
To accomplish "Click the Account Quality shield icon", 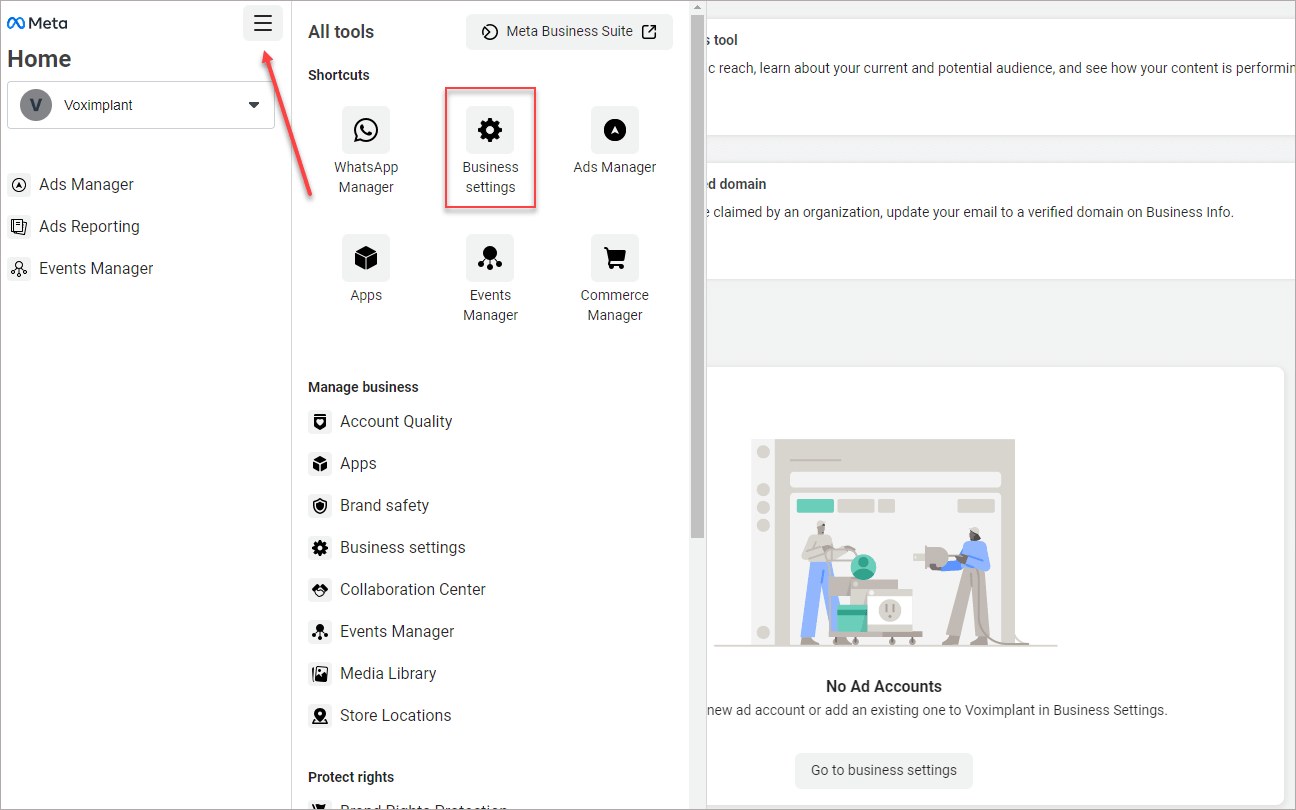I will tap(320, 422).
